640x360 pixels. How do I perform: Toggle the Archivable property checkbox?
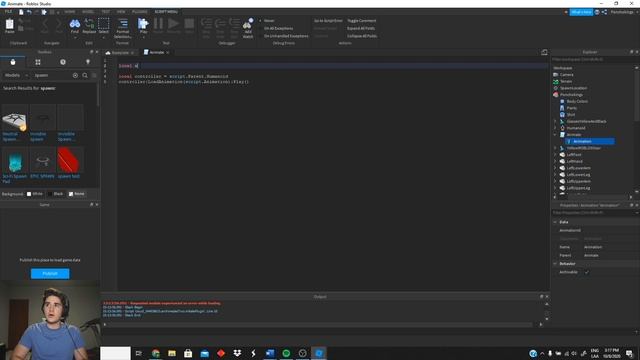tap(587, 272)
